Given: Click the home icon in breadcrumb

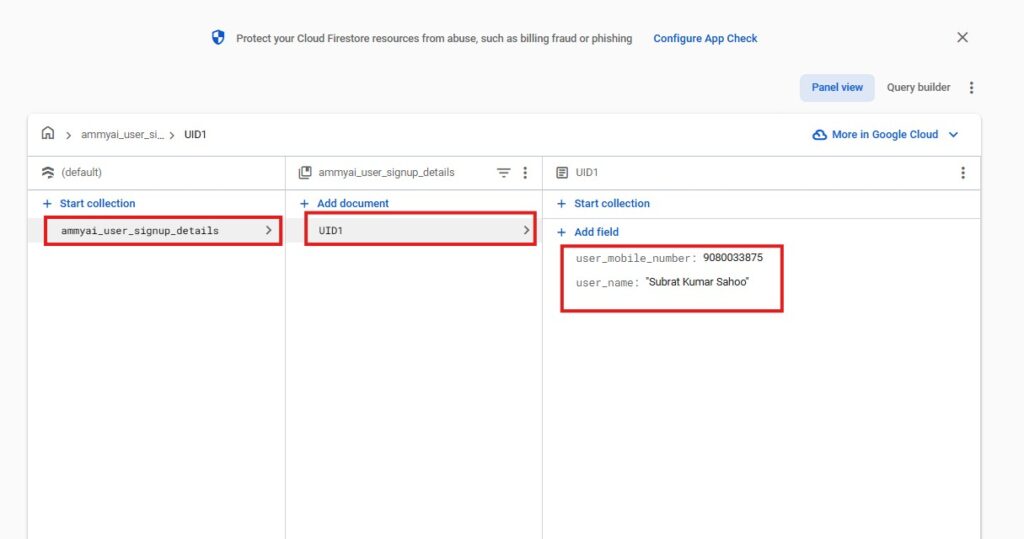Looking at the screenshot, I should pos(48,134).
